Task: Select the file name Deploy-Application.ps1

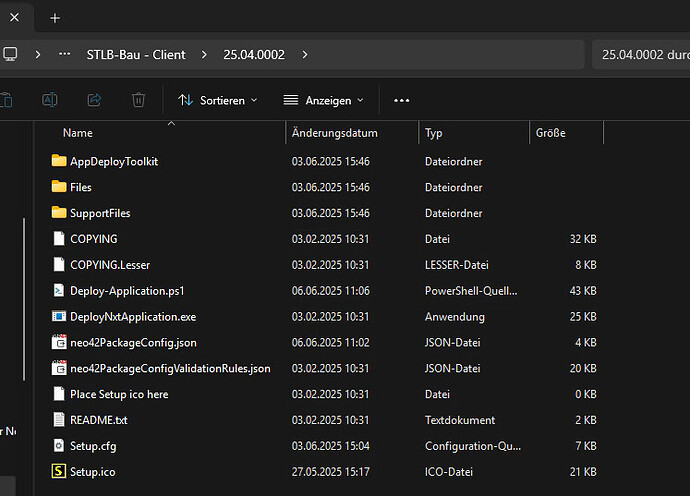Action: pos(127,291)
